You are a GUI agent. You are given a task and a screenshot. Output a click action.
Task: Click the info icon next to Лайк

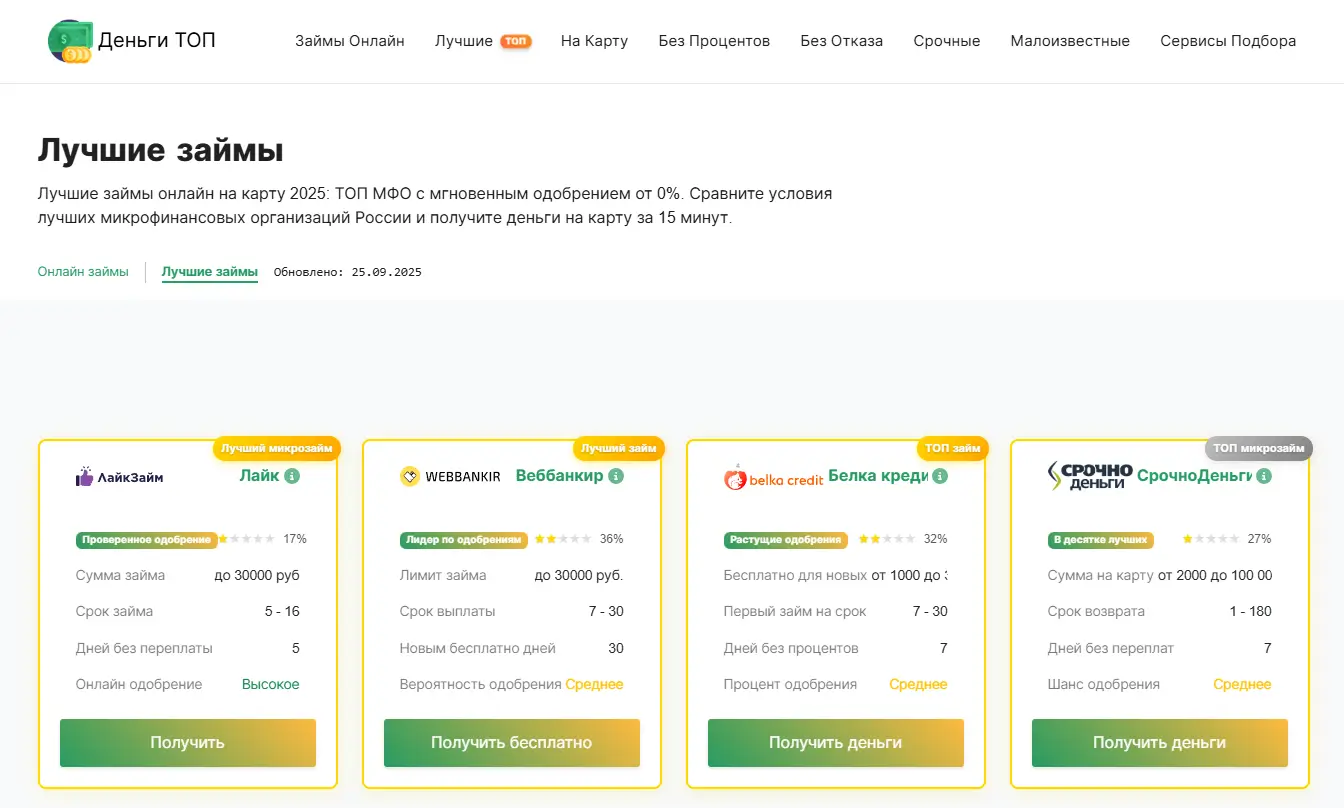292,476
